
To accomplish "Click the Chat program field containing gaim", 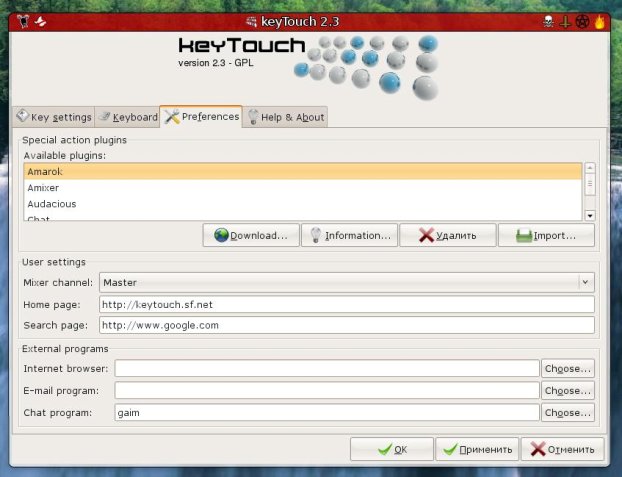I will [x=327, y=413].
